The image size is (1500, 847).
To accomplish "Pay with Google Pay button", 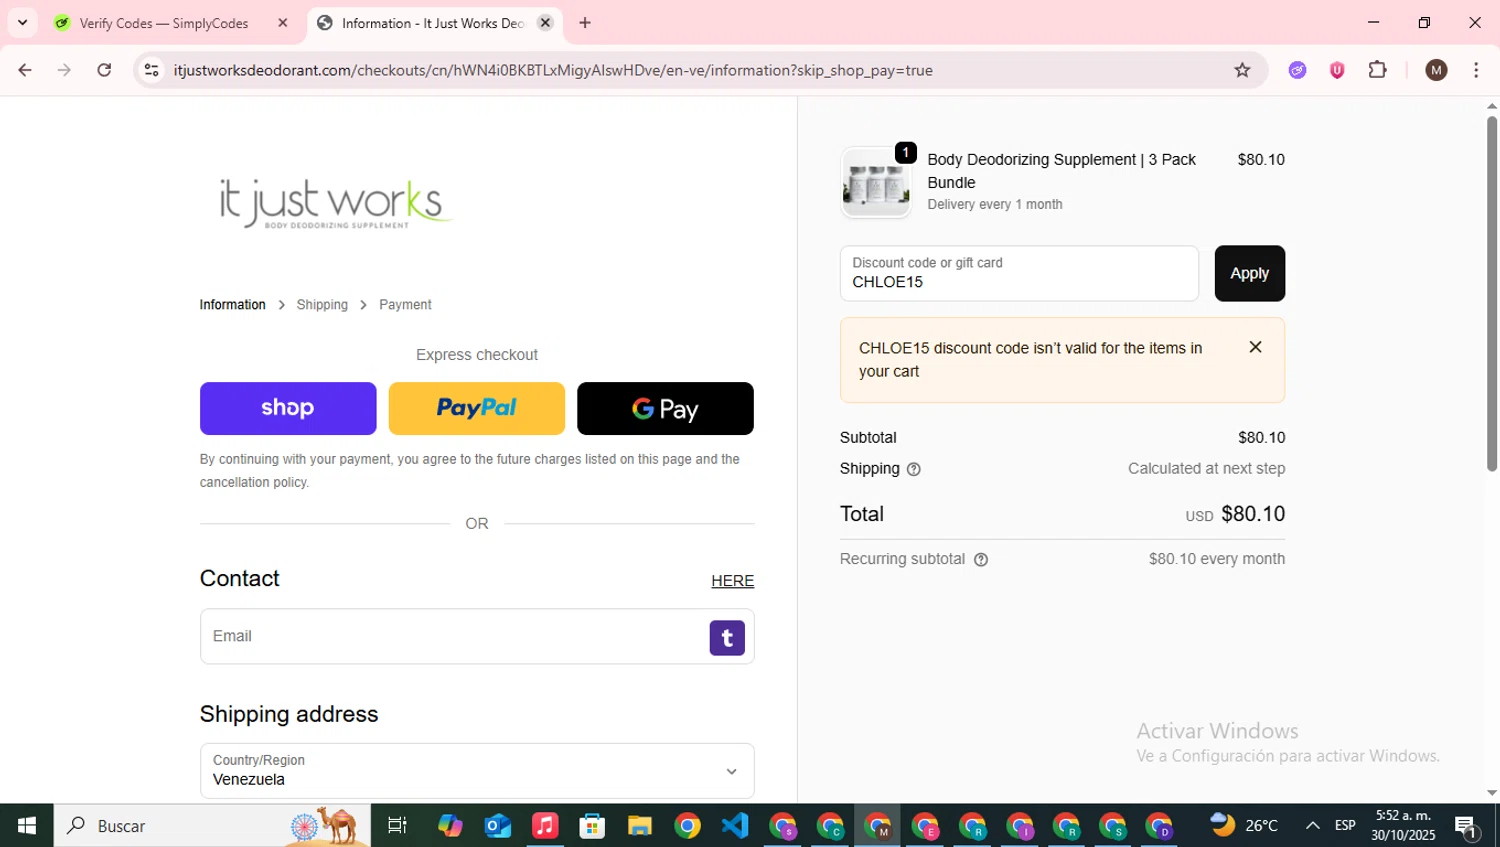I will coord(665,408).
